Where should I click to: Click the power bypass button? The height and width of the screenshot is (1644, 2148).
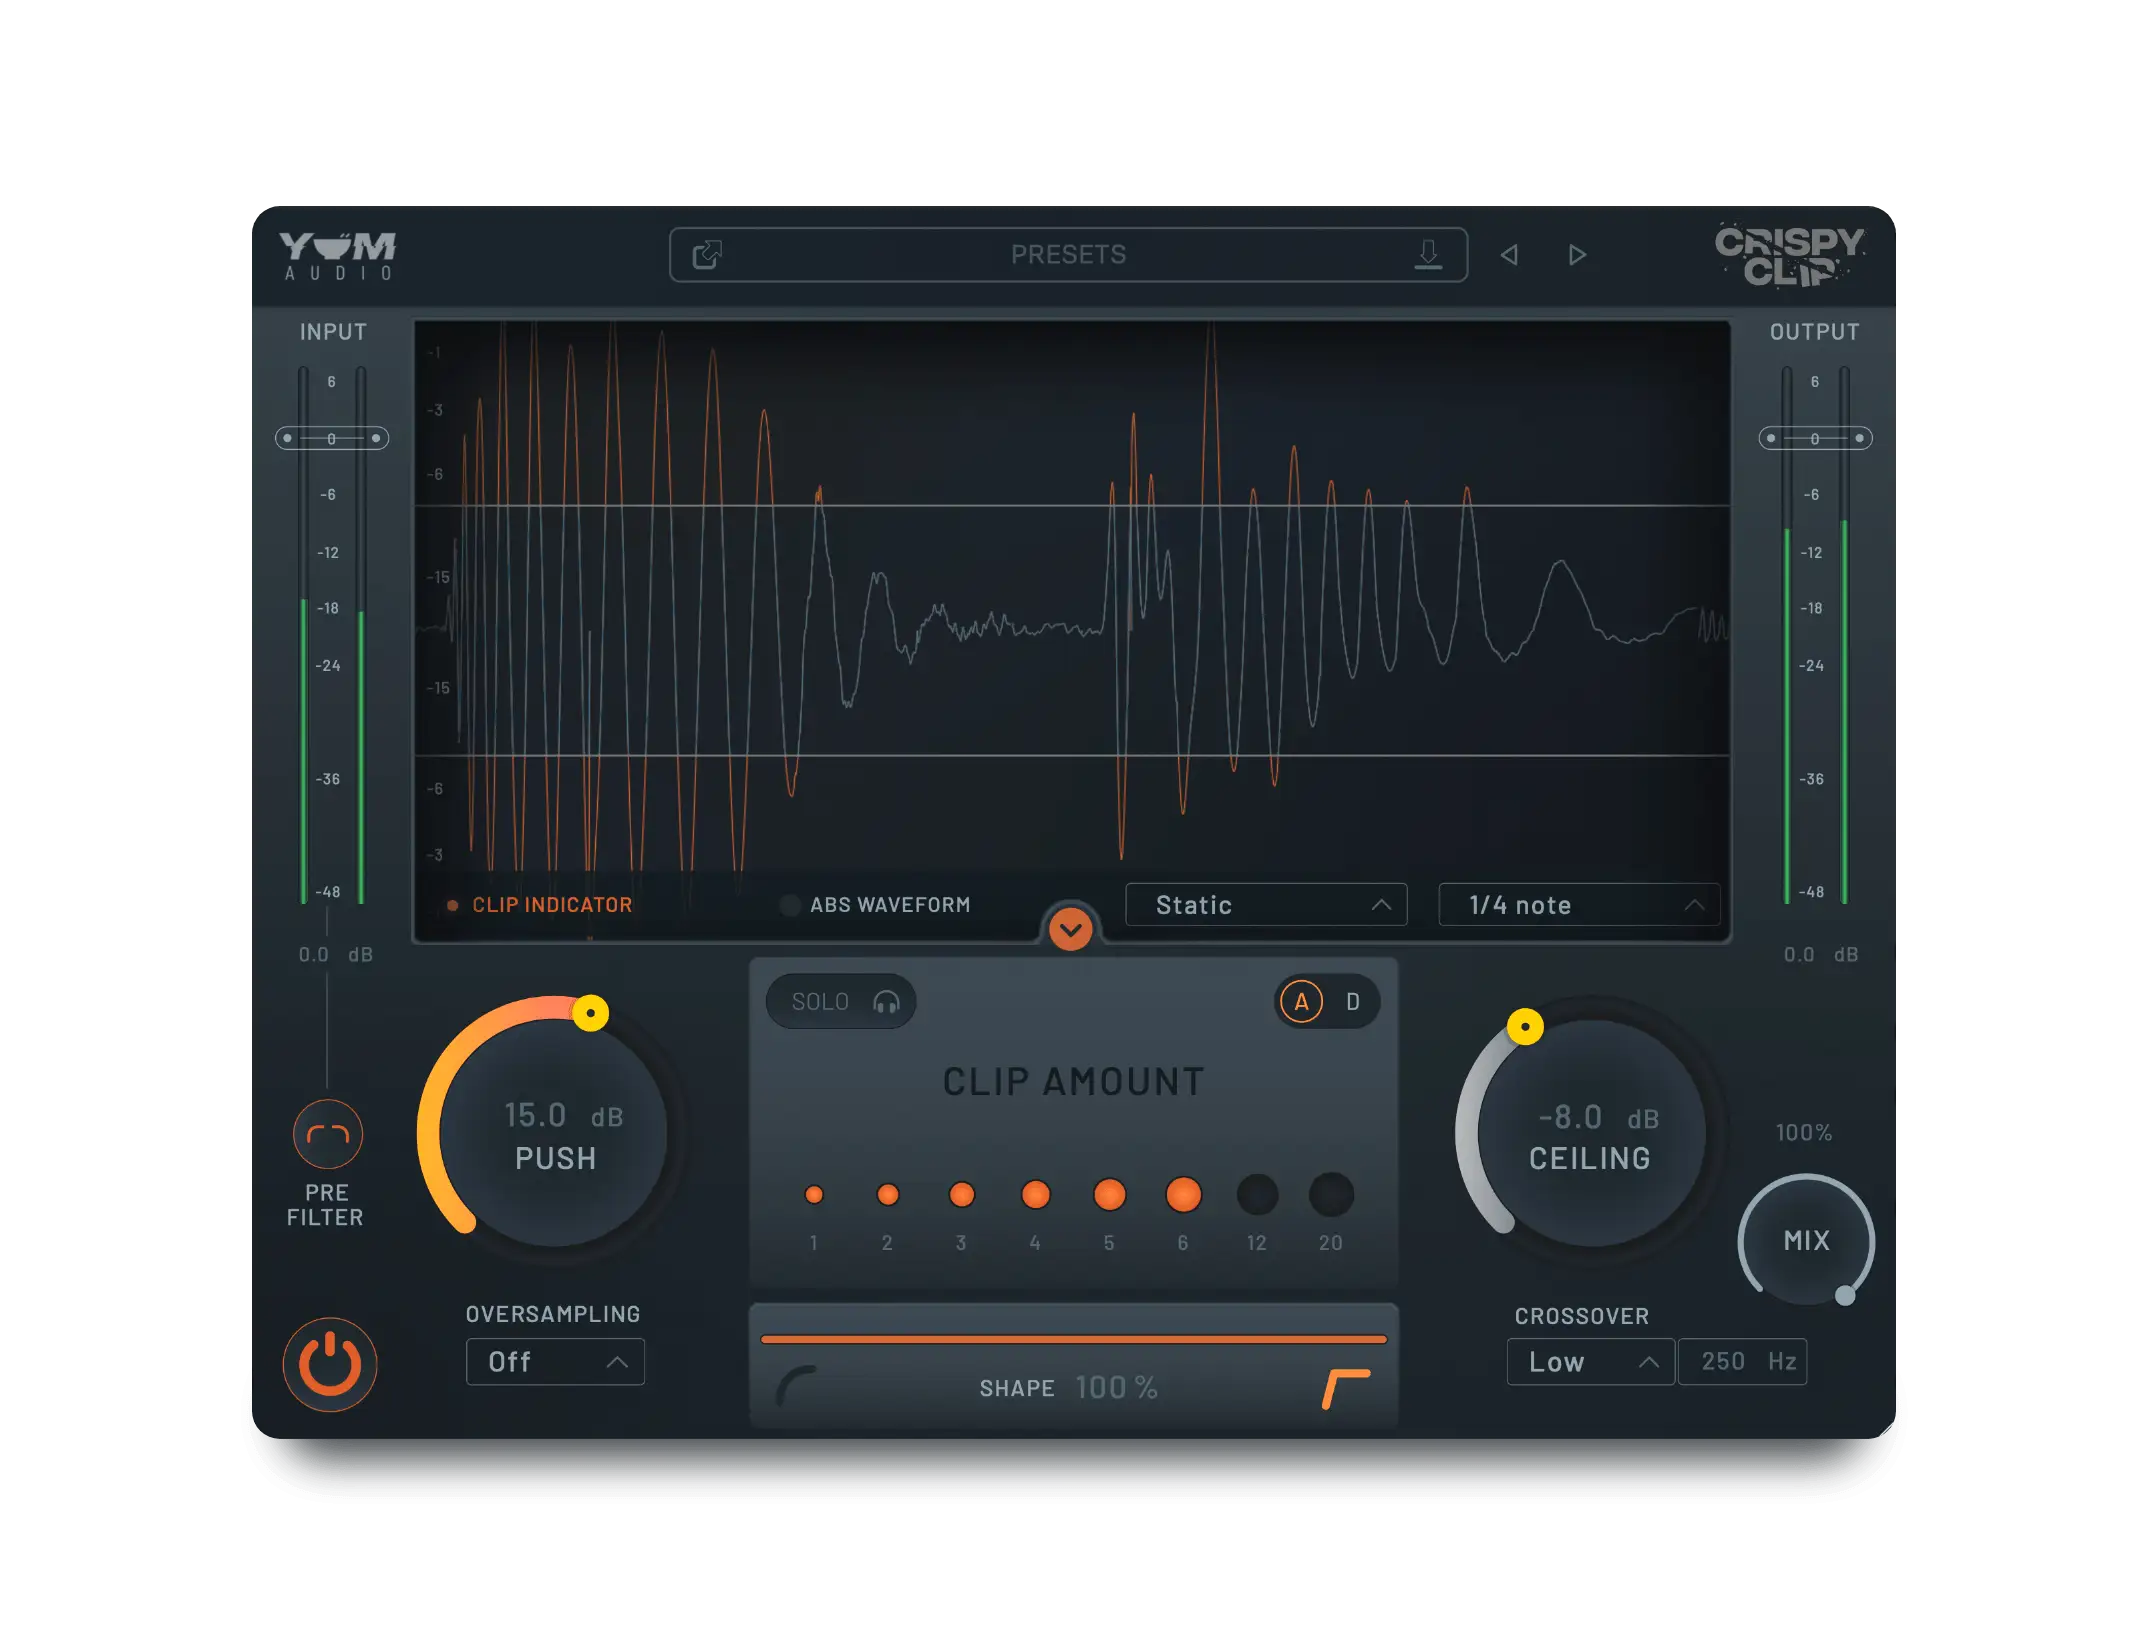click(x=329, y=1364)
